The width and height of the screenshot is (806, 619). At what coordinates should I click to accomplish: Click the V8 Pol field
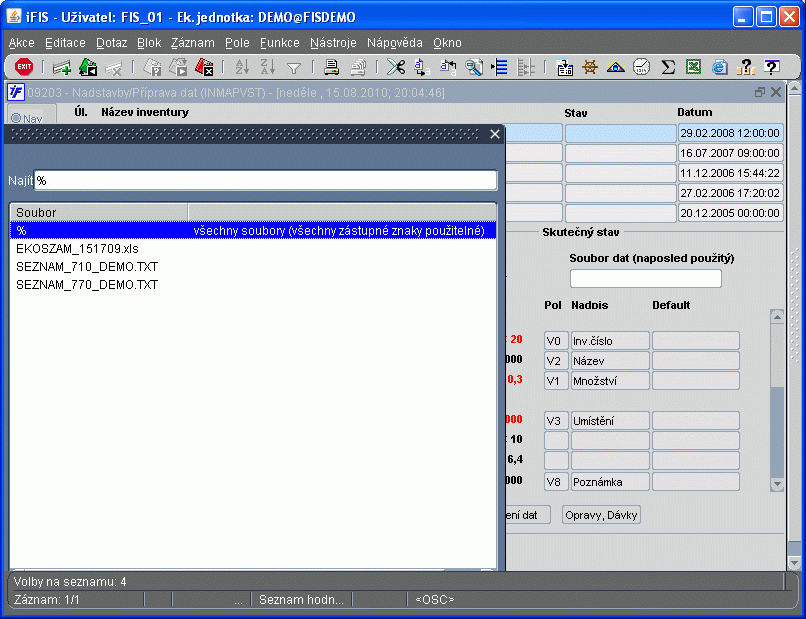556,482
